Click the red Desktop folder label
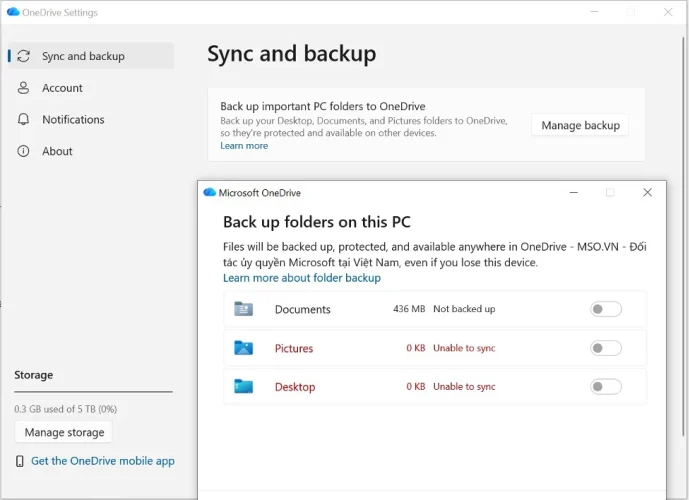Viewport: 690px width, 500px height. pos(295,387)
